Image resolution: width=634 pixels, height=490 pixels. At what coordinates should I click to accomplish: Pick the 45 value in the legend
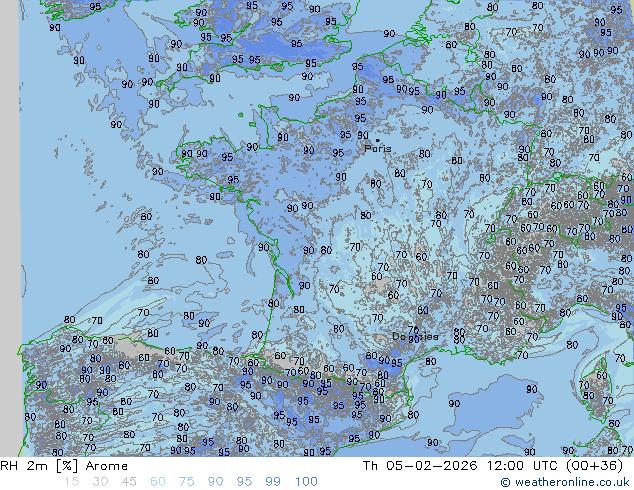[x=129, y=482]
